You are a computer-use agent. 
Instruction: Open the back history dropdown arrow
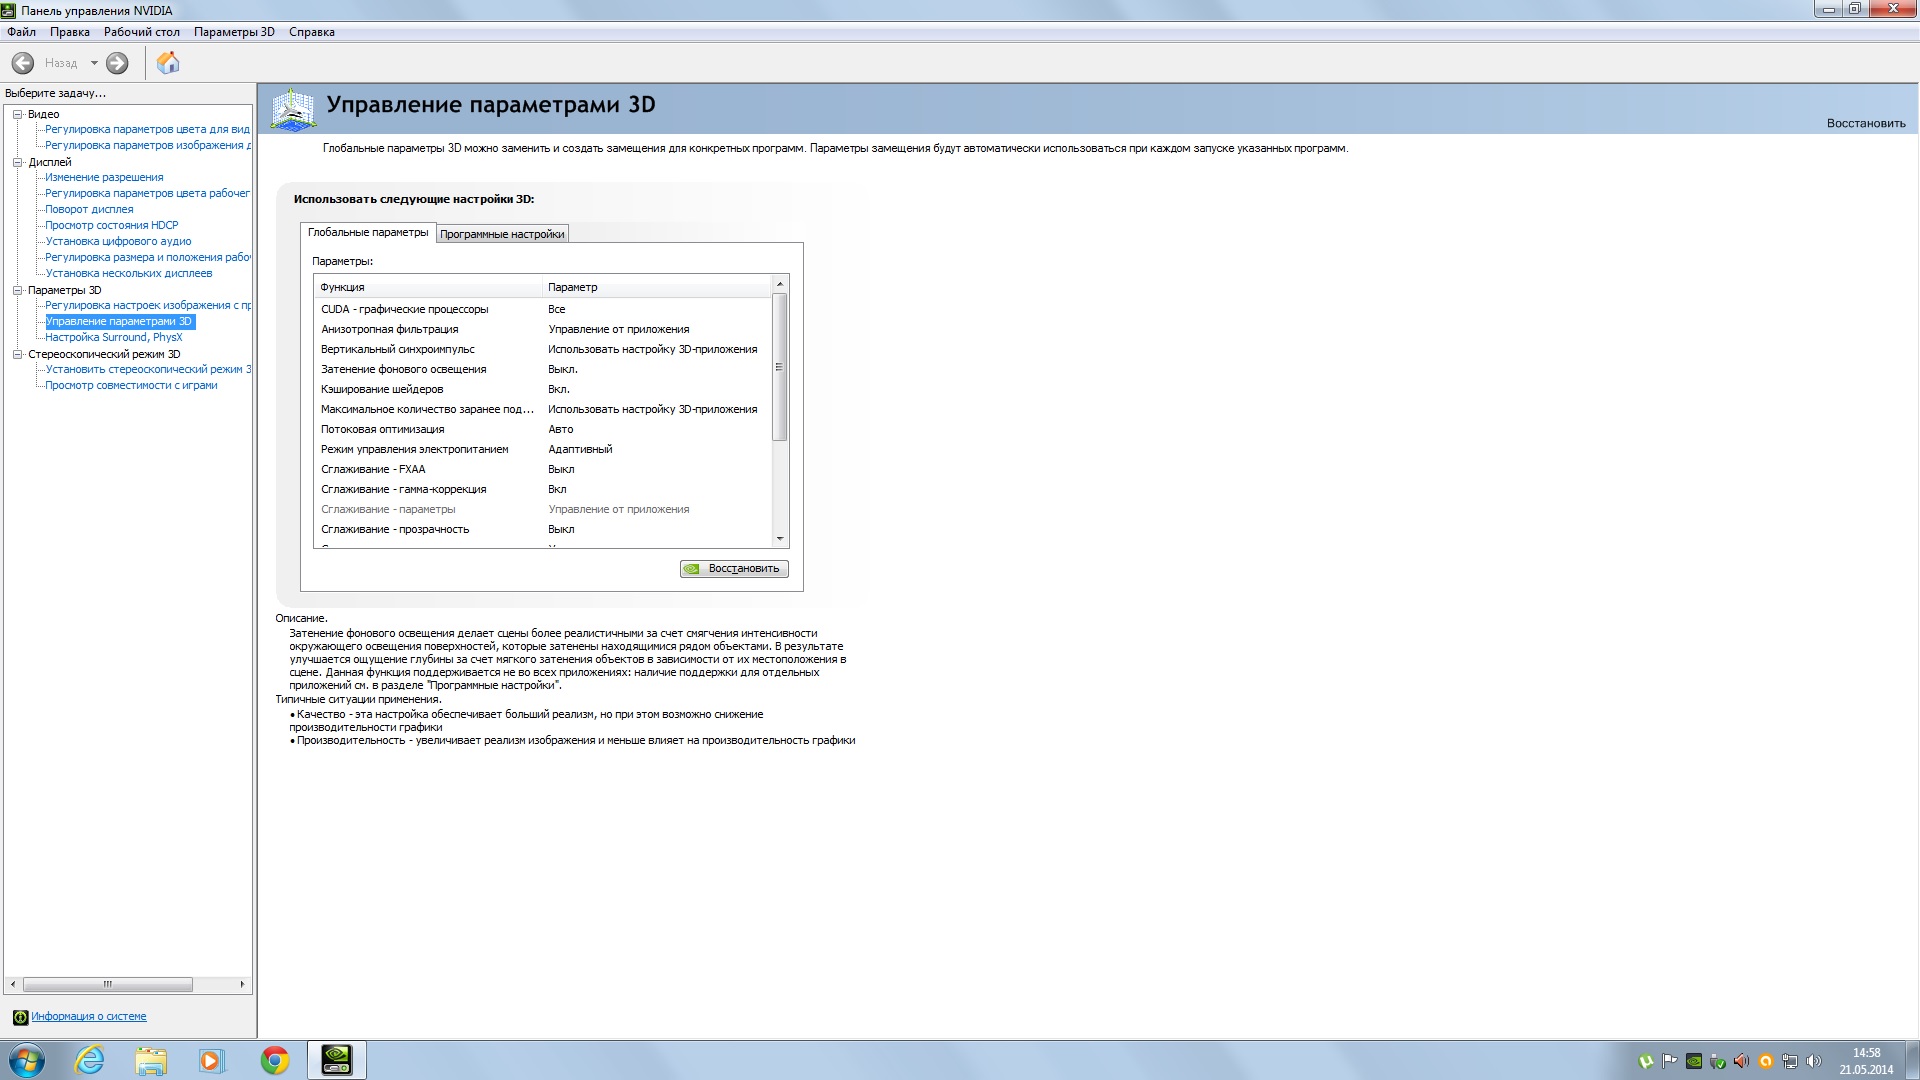pos(94,63)
